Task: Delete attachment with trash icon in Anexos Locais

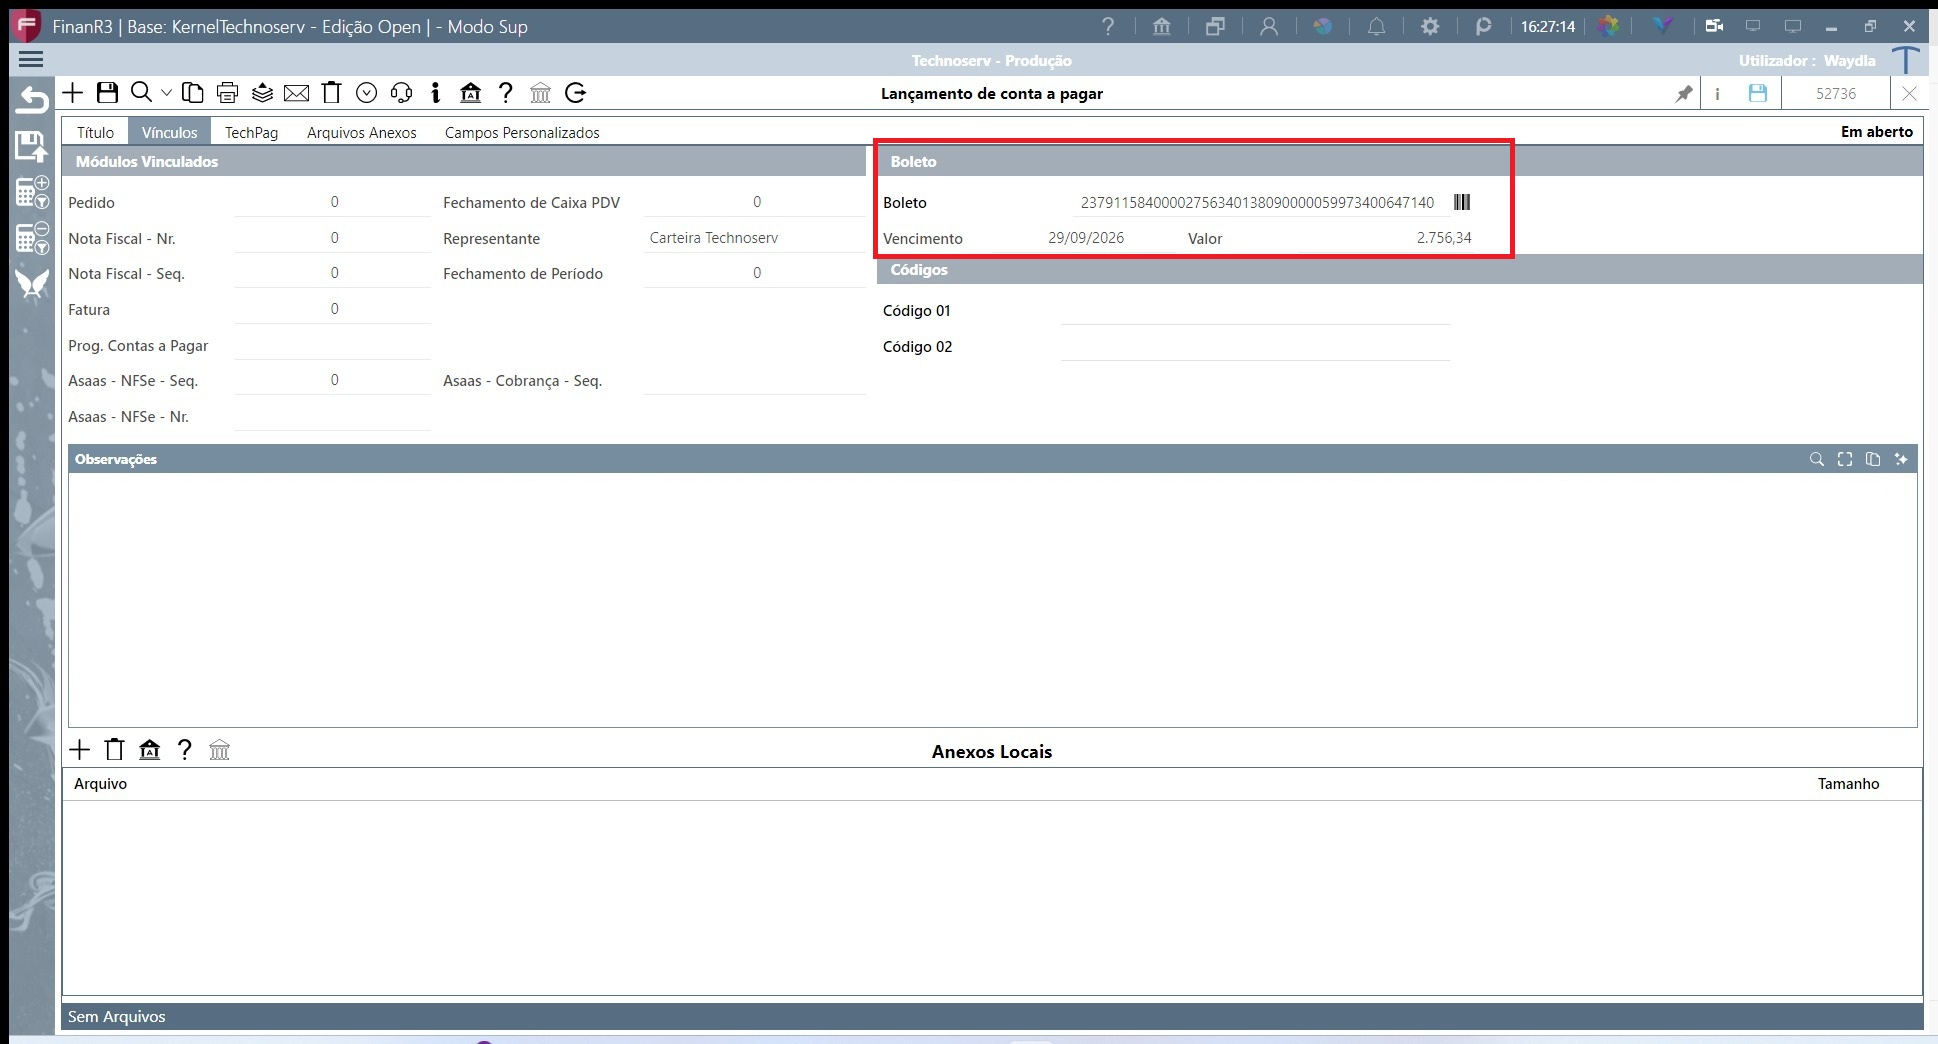Action: pos(115,750)
